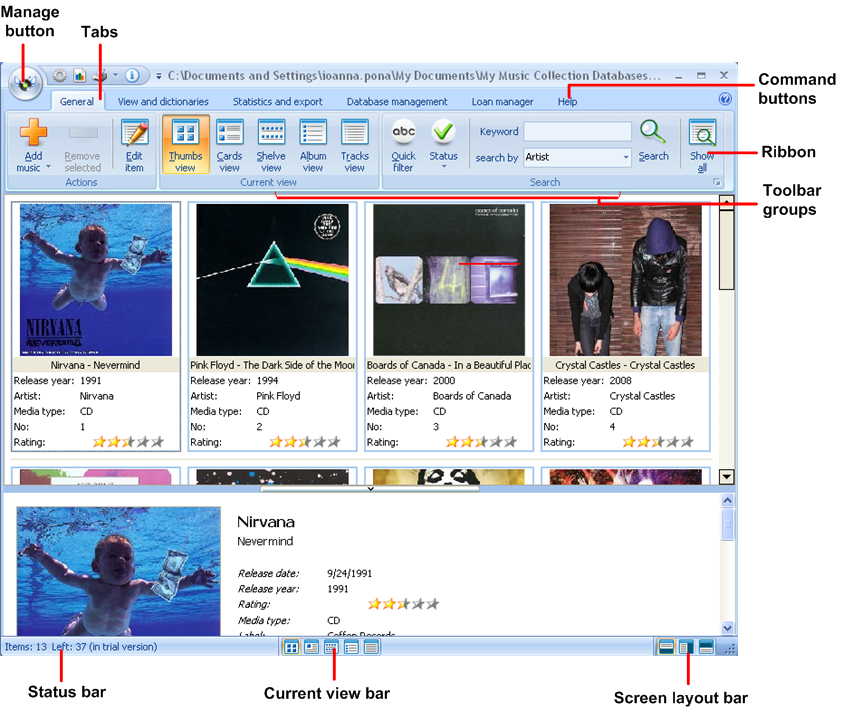Click the disabled Remove selected button

(x=82, y=145)
